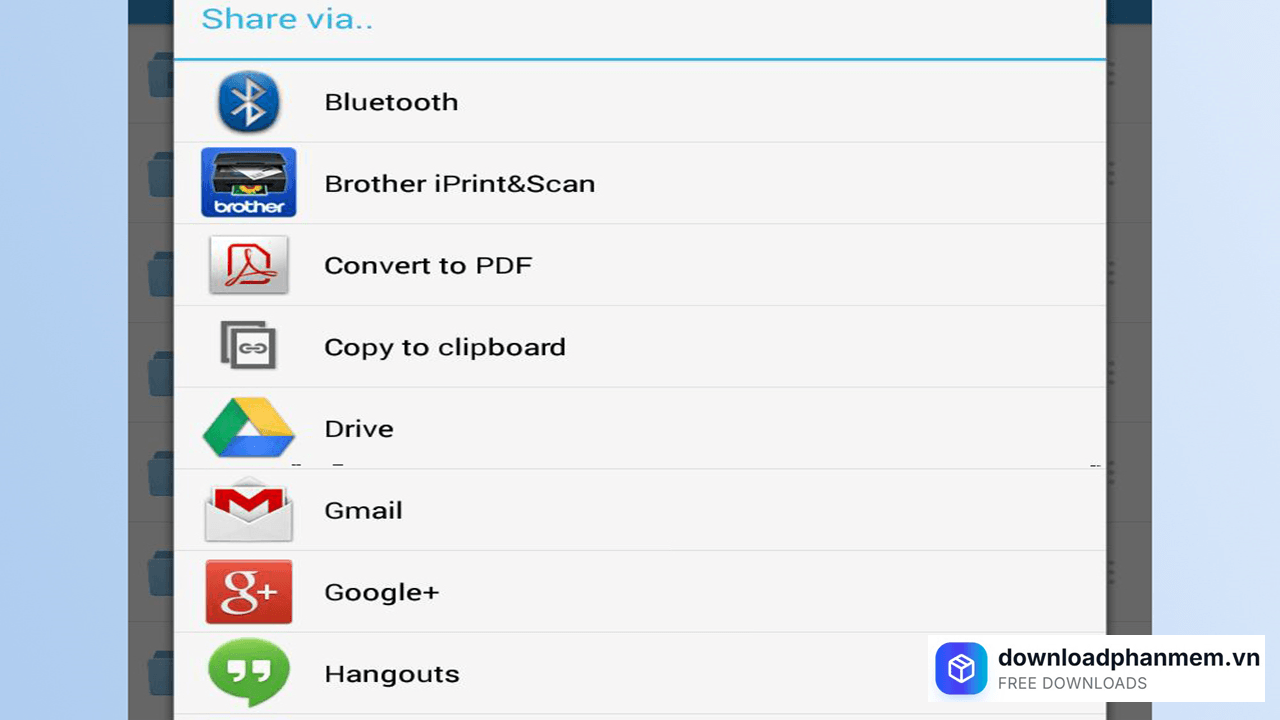
Task: Choose the Google+ text label
Action: (381, 592)
